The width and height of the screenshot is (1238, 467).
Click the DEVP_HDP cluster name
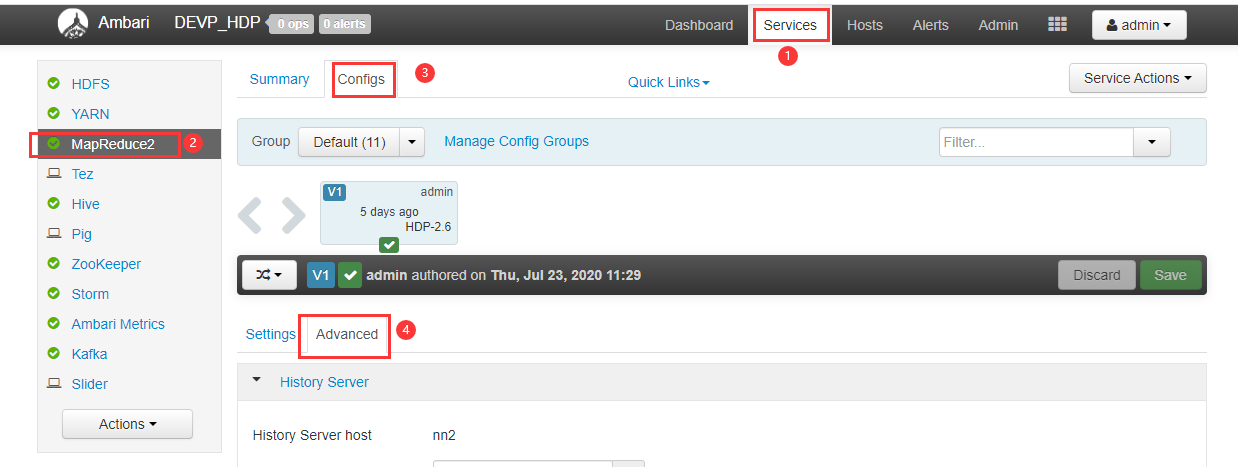[218, 23]
